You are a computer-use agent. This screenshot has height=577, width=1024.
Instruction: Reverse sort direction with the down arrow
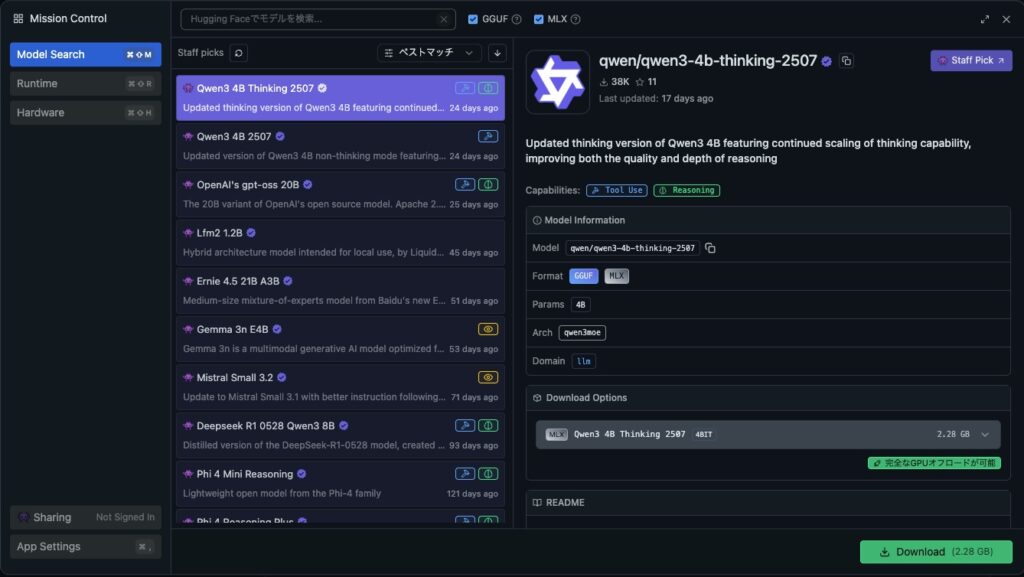(x=498, y=53)
